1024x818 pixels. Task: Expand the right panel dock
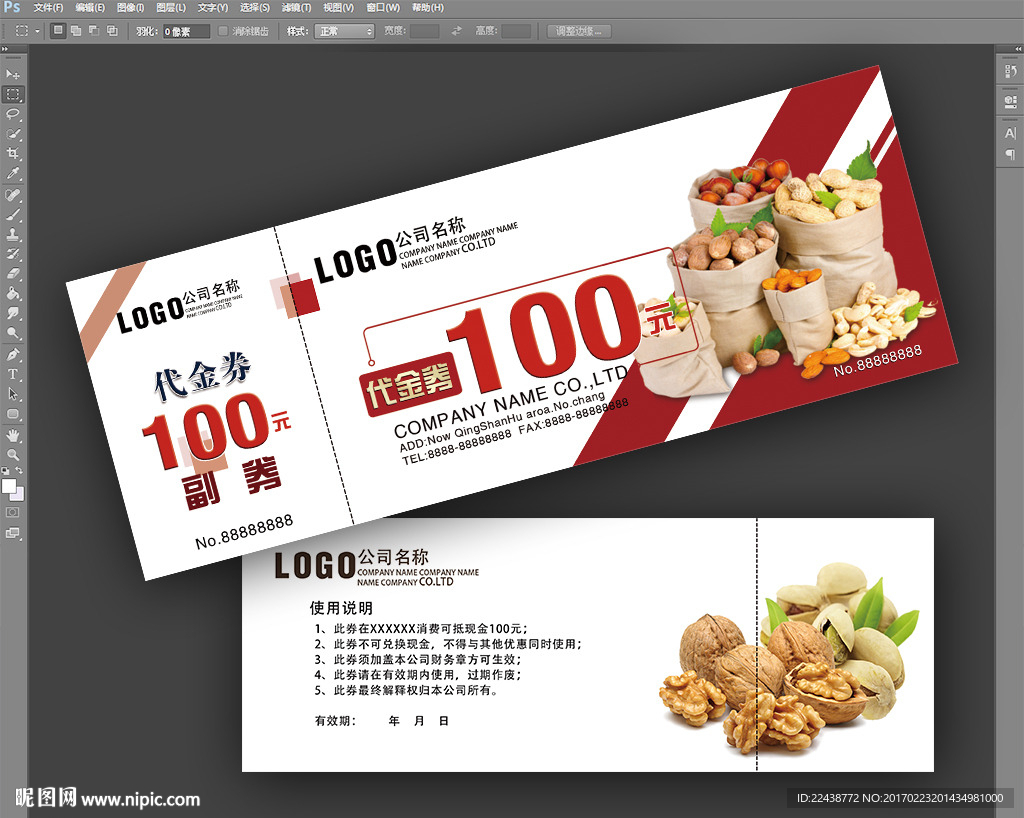click(1017, 49)
